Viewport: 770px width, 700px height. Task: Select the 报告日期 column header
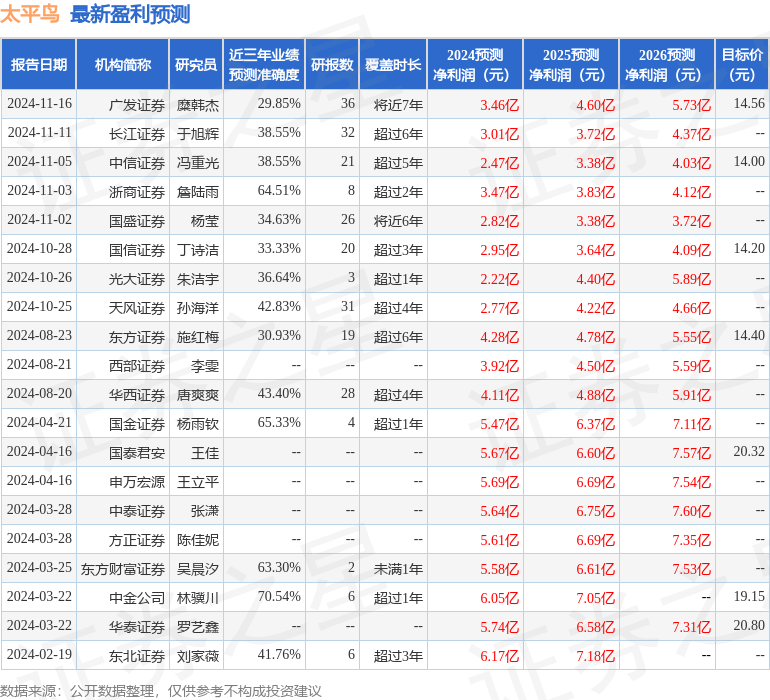[39, 65]
